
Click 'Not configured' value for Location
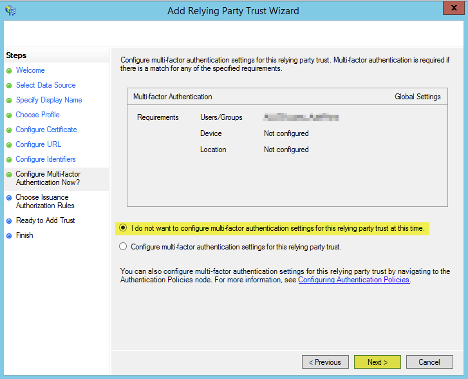click(286, 149)
